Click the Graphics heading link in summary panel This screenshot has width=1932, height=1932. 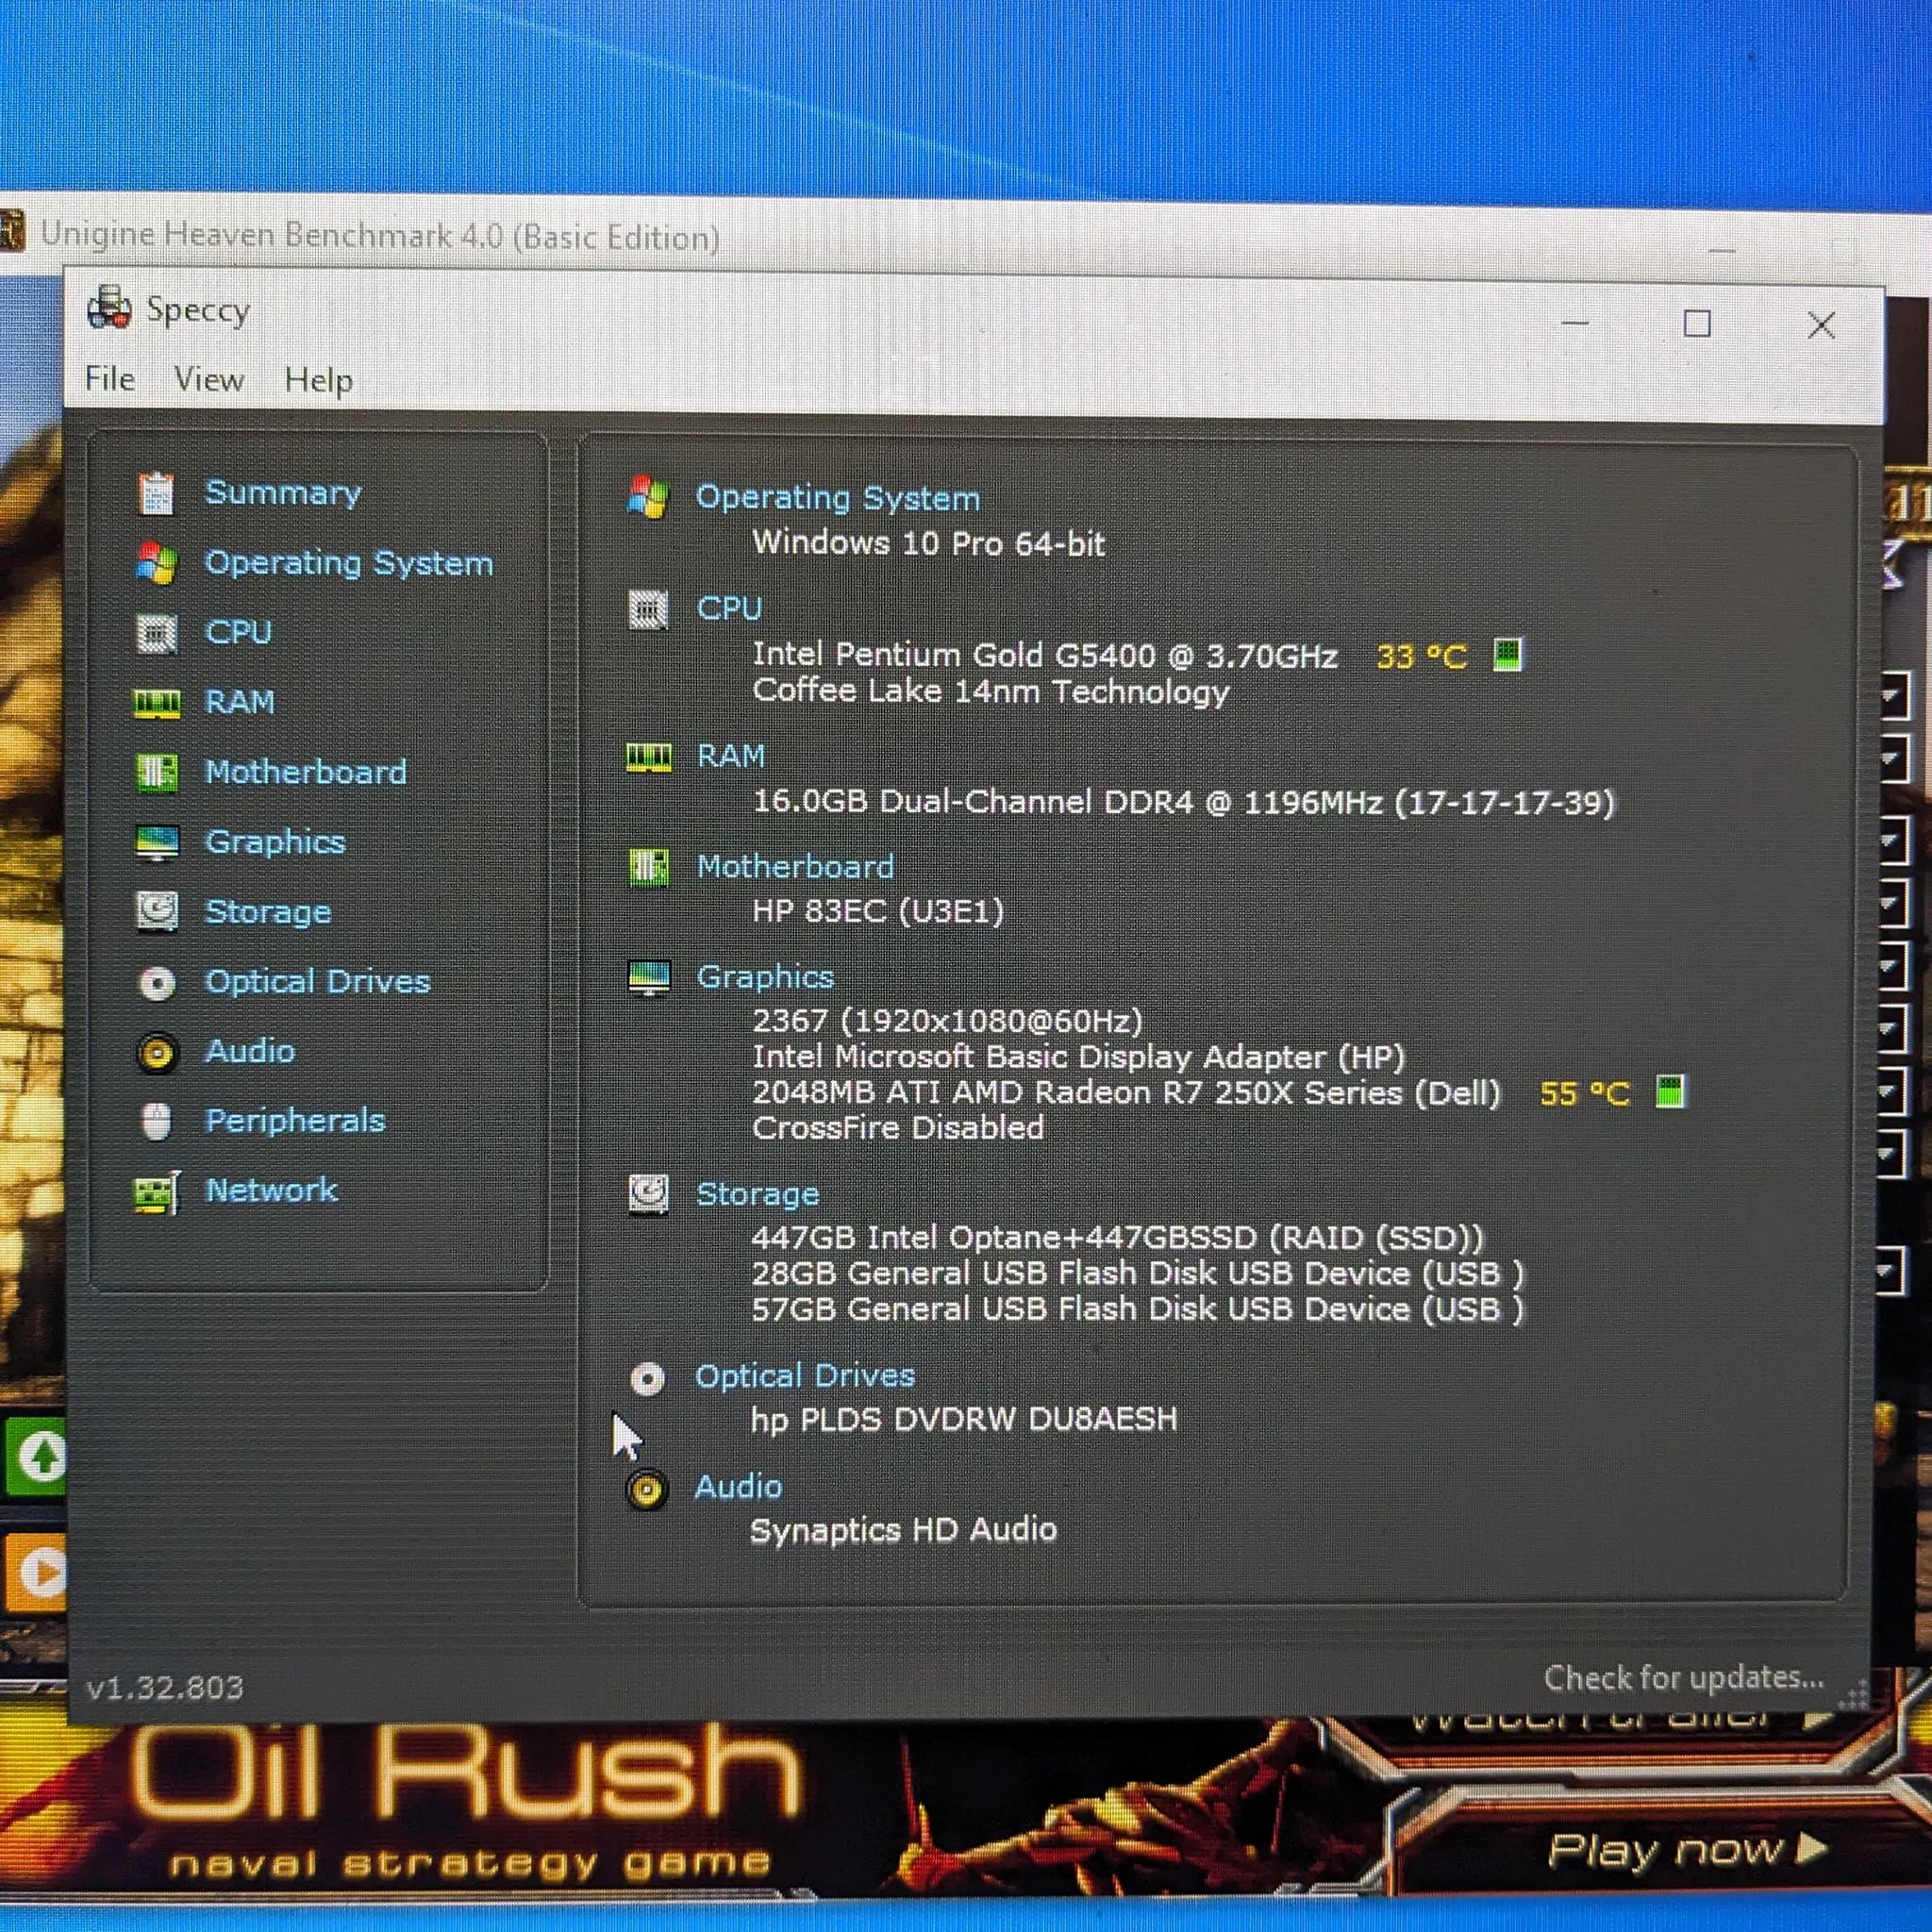click(766, 977)
